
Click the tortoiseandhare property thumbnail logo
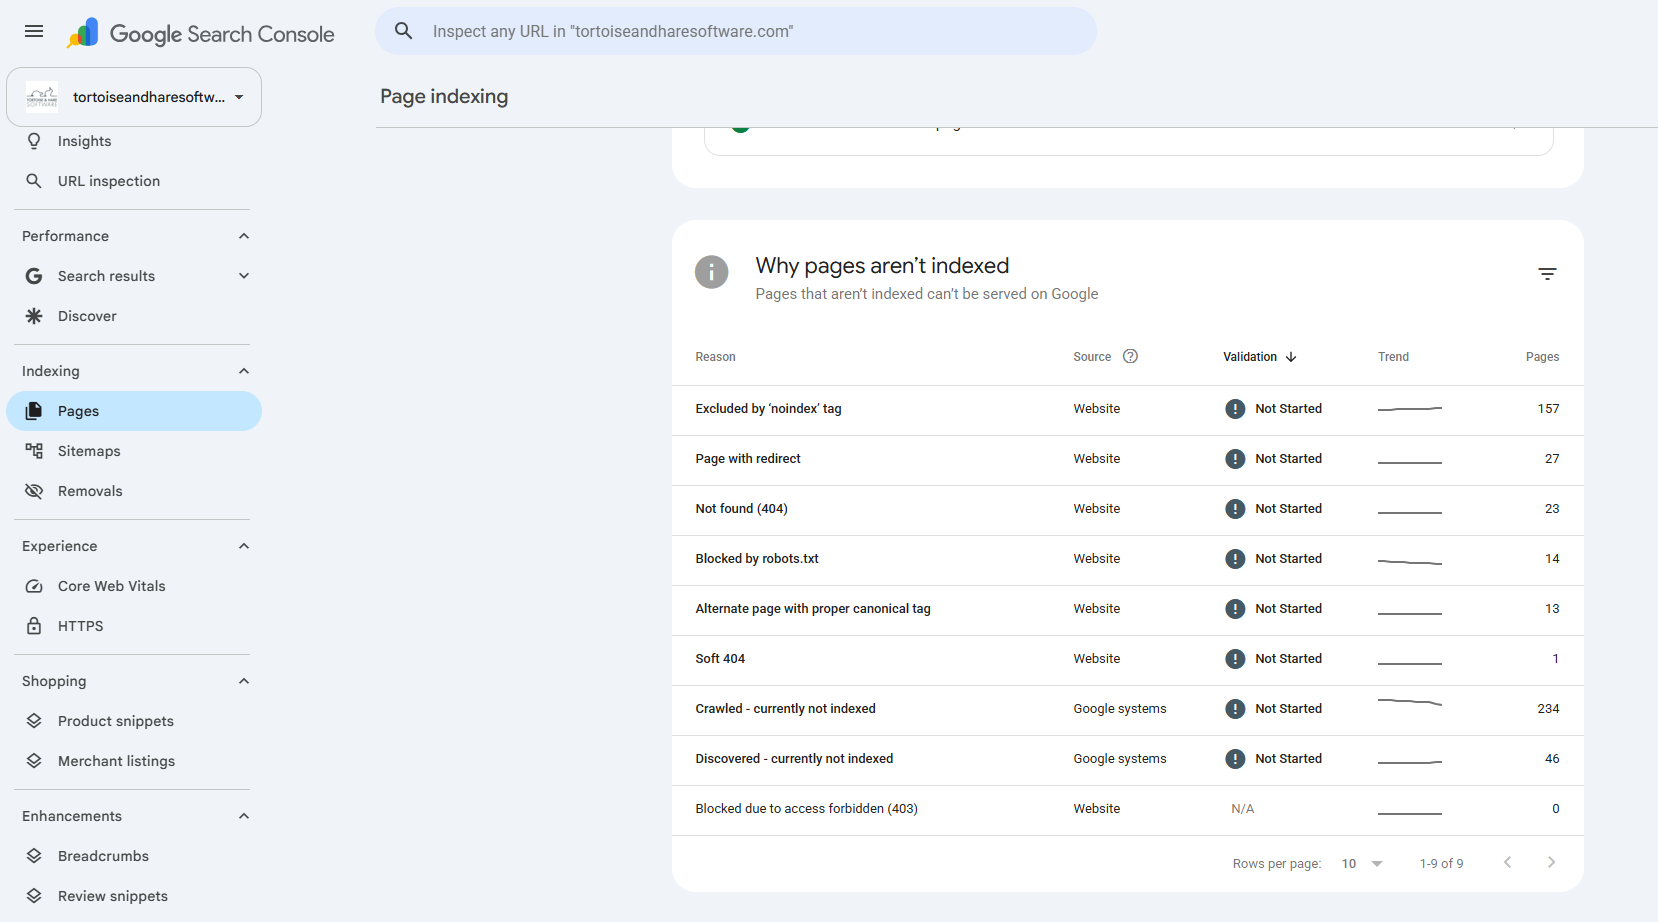tap(42, 97)
